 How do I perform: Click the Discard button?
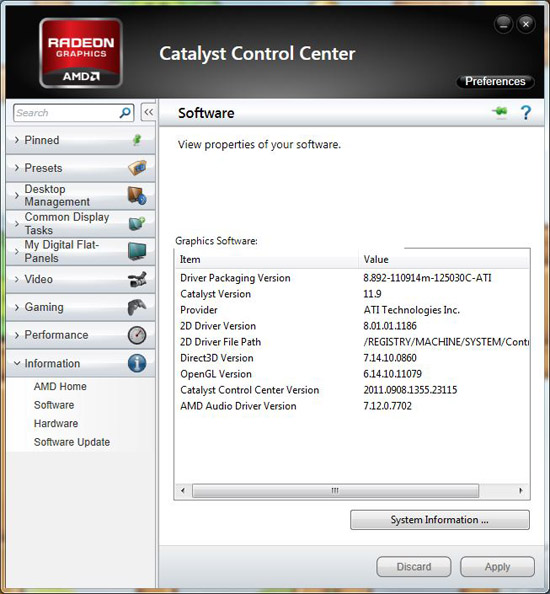tap(414, 567)
